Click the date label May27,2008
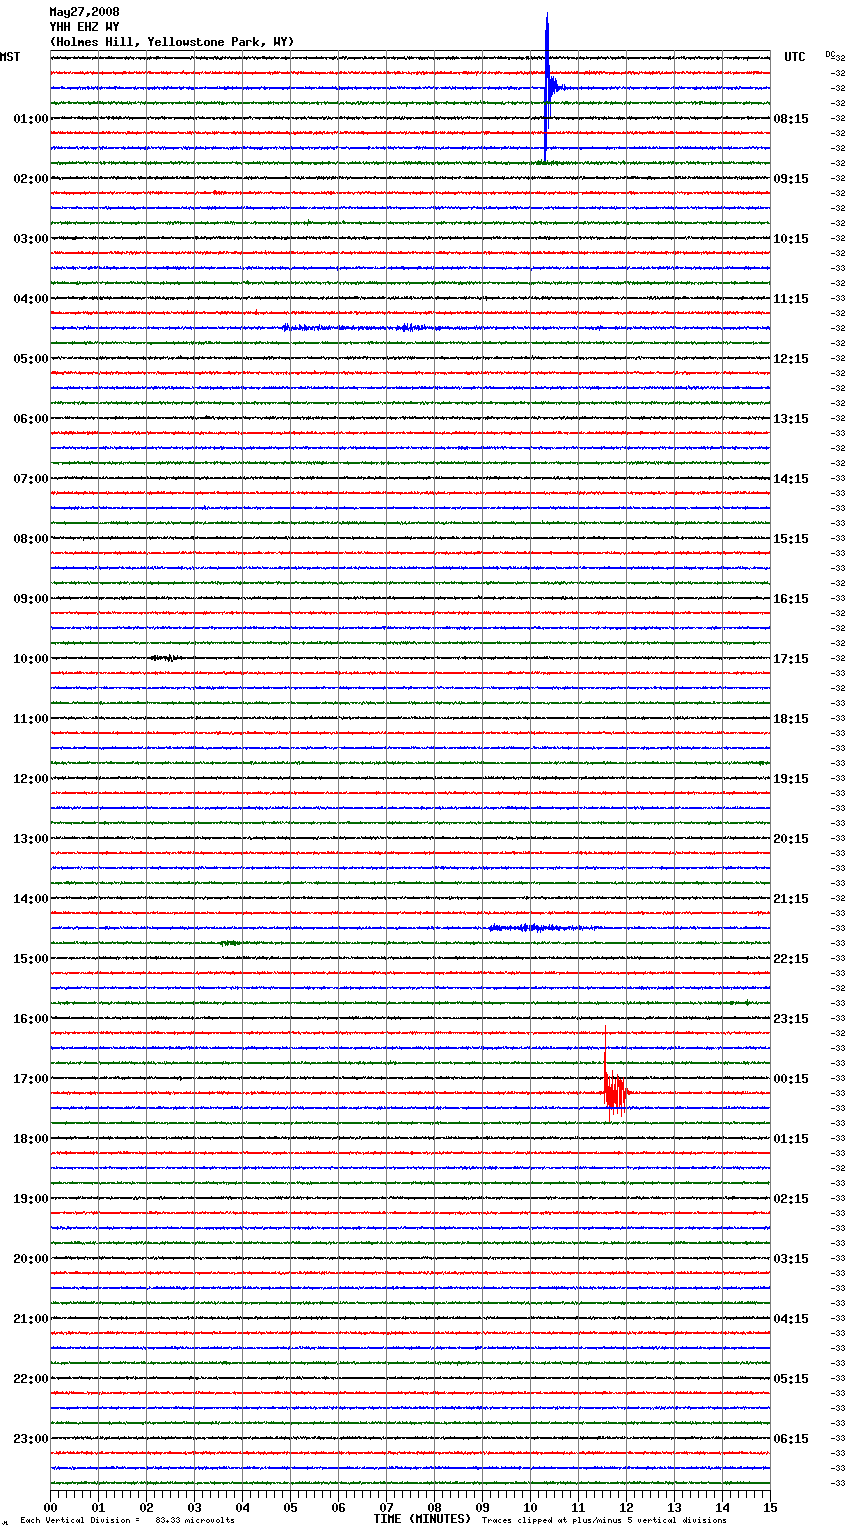This screenshot has width=850, height=1534. [84, 12]
